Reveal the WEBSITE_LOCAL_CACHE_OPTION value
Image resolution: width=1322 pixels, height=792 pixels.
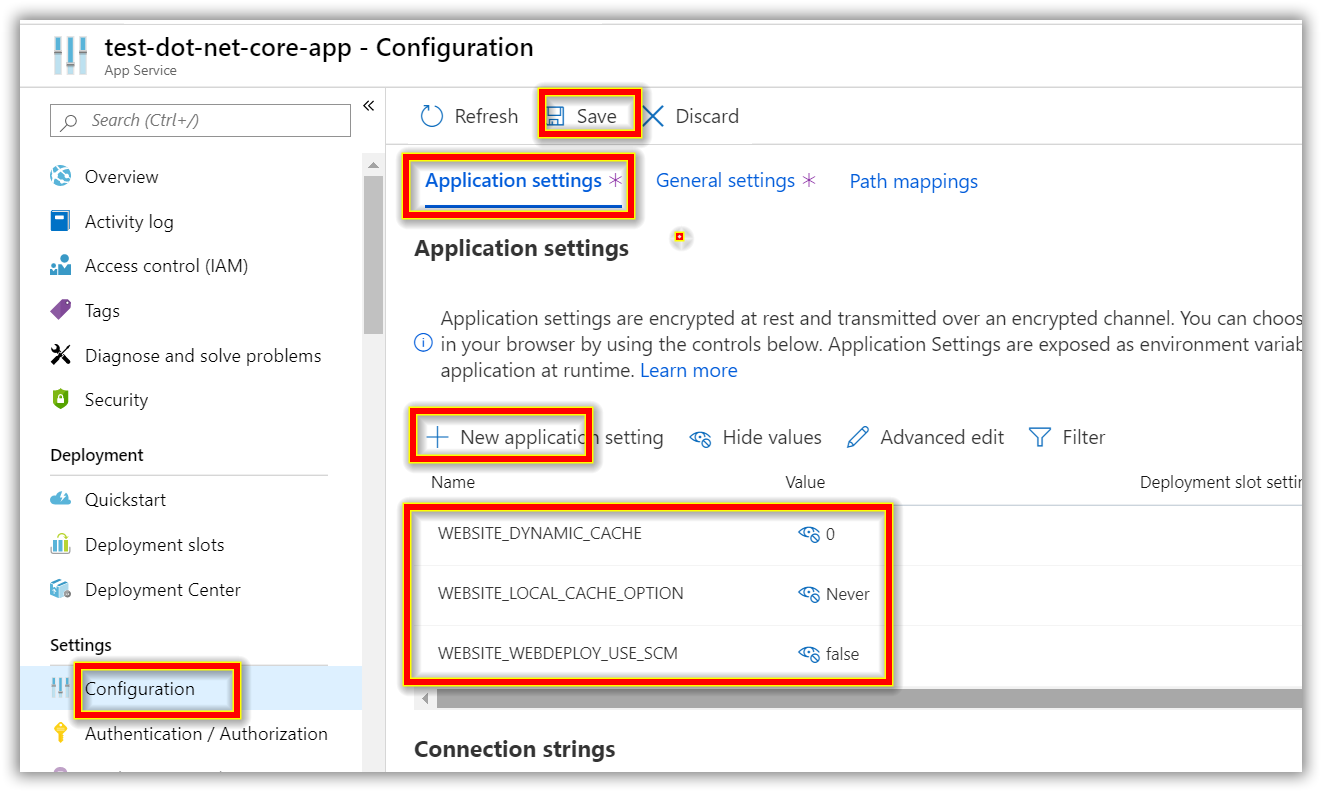click(809, 594)
